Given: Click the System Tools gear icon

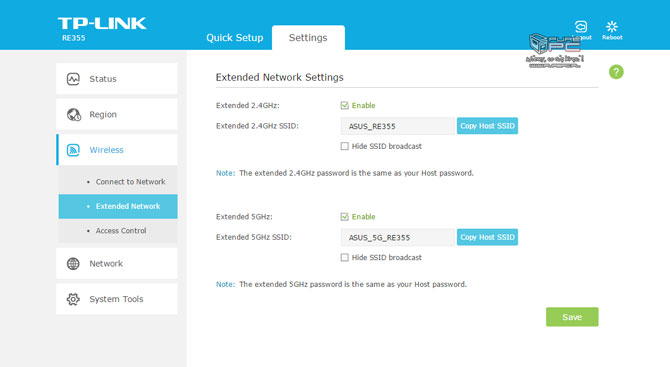Looking at the screenshot, I should 73,299.
